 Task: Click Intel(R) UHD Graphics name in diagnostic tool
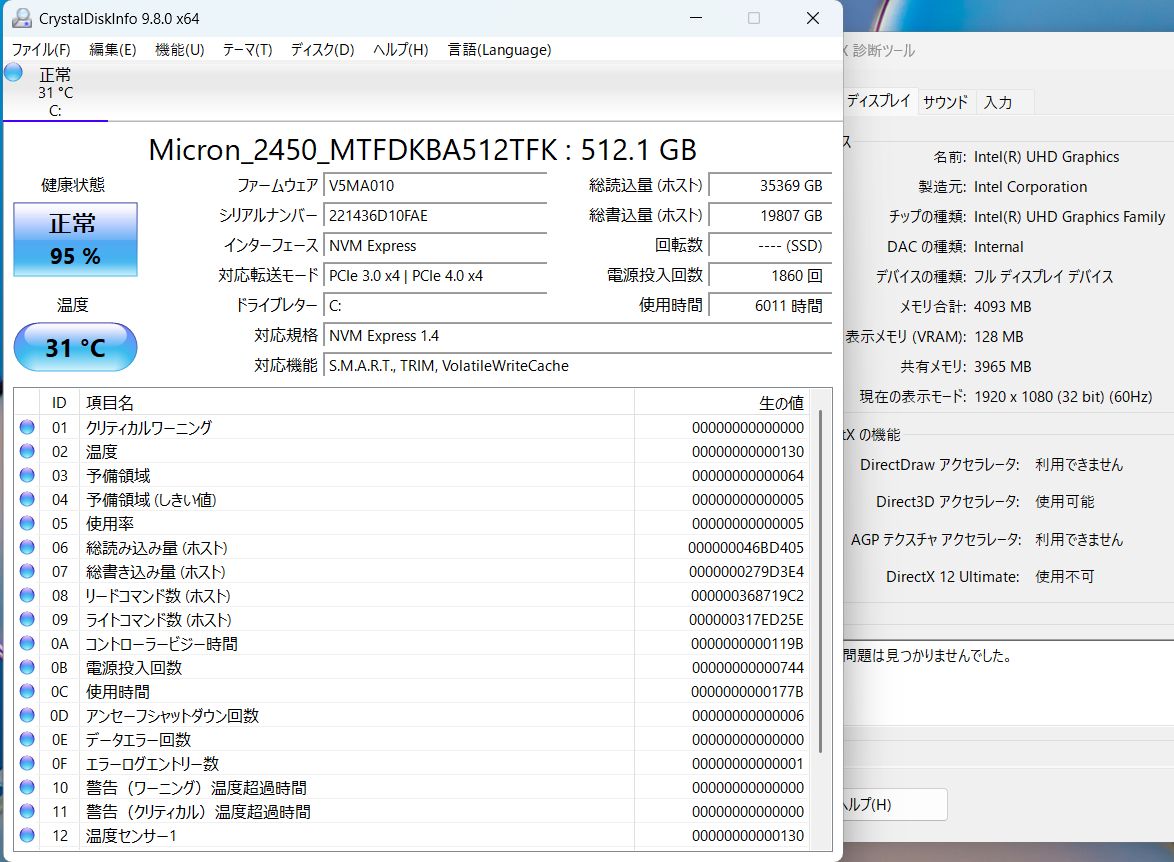click(1046, 157)
